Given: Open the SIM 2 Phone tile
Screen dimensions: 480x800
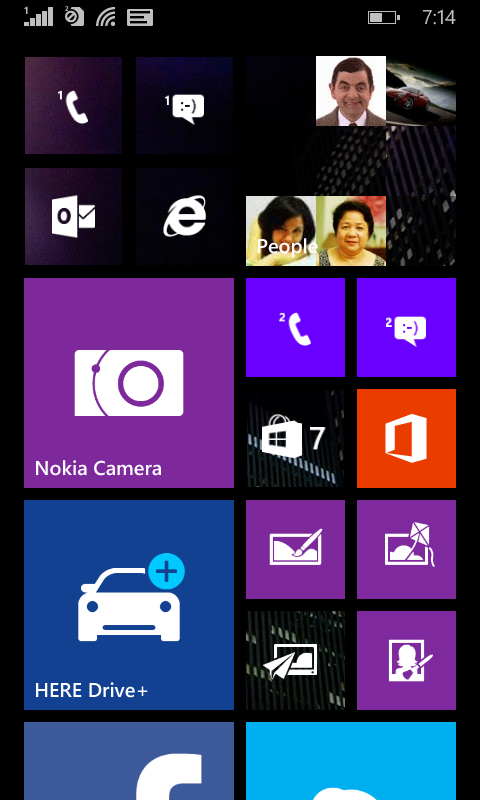Looking at the screenshot, I should pyautogui.click(x=295, y=327).
